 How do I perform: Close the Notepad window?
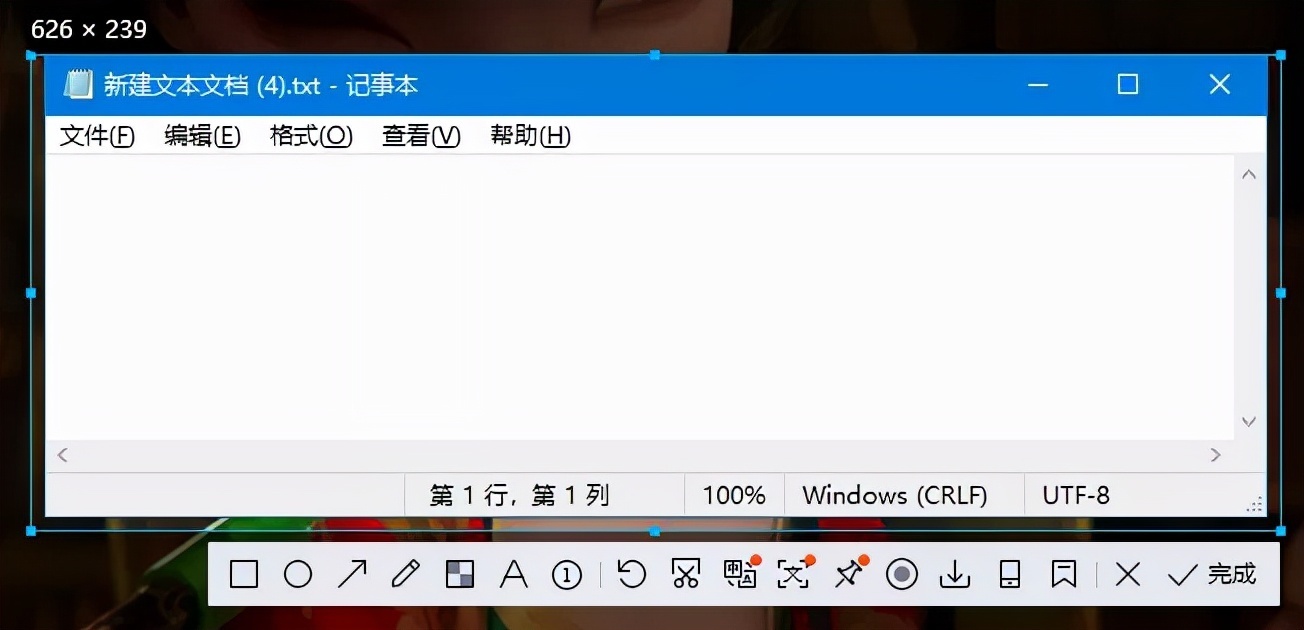click(x=1220, y=85)
